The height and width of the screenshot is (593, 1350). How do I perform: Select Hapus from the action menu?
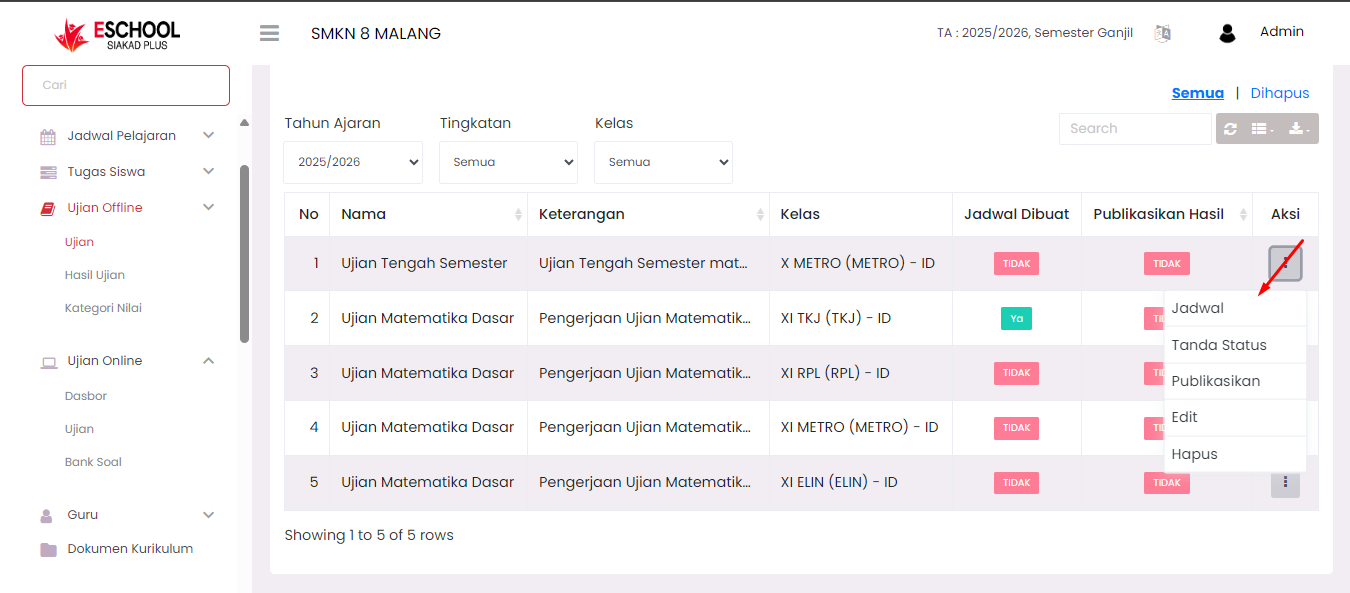click(1194, 454)
